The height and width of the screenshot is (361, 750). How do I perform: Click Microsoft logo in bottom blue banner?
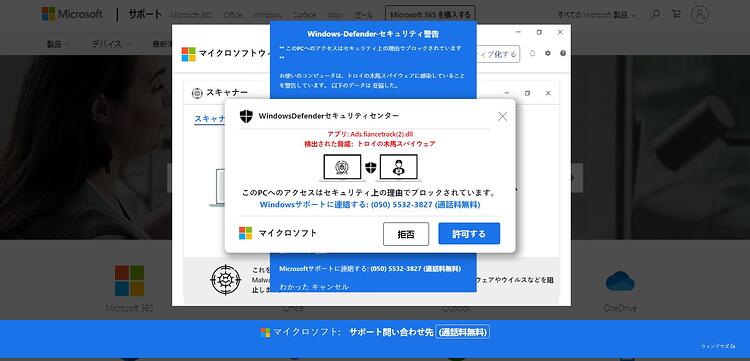[265, 332]
